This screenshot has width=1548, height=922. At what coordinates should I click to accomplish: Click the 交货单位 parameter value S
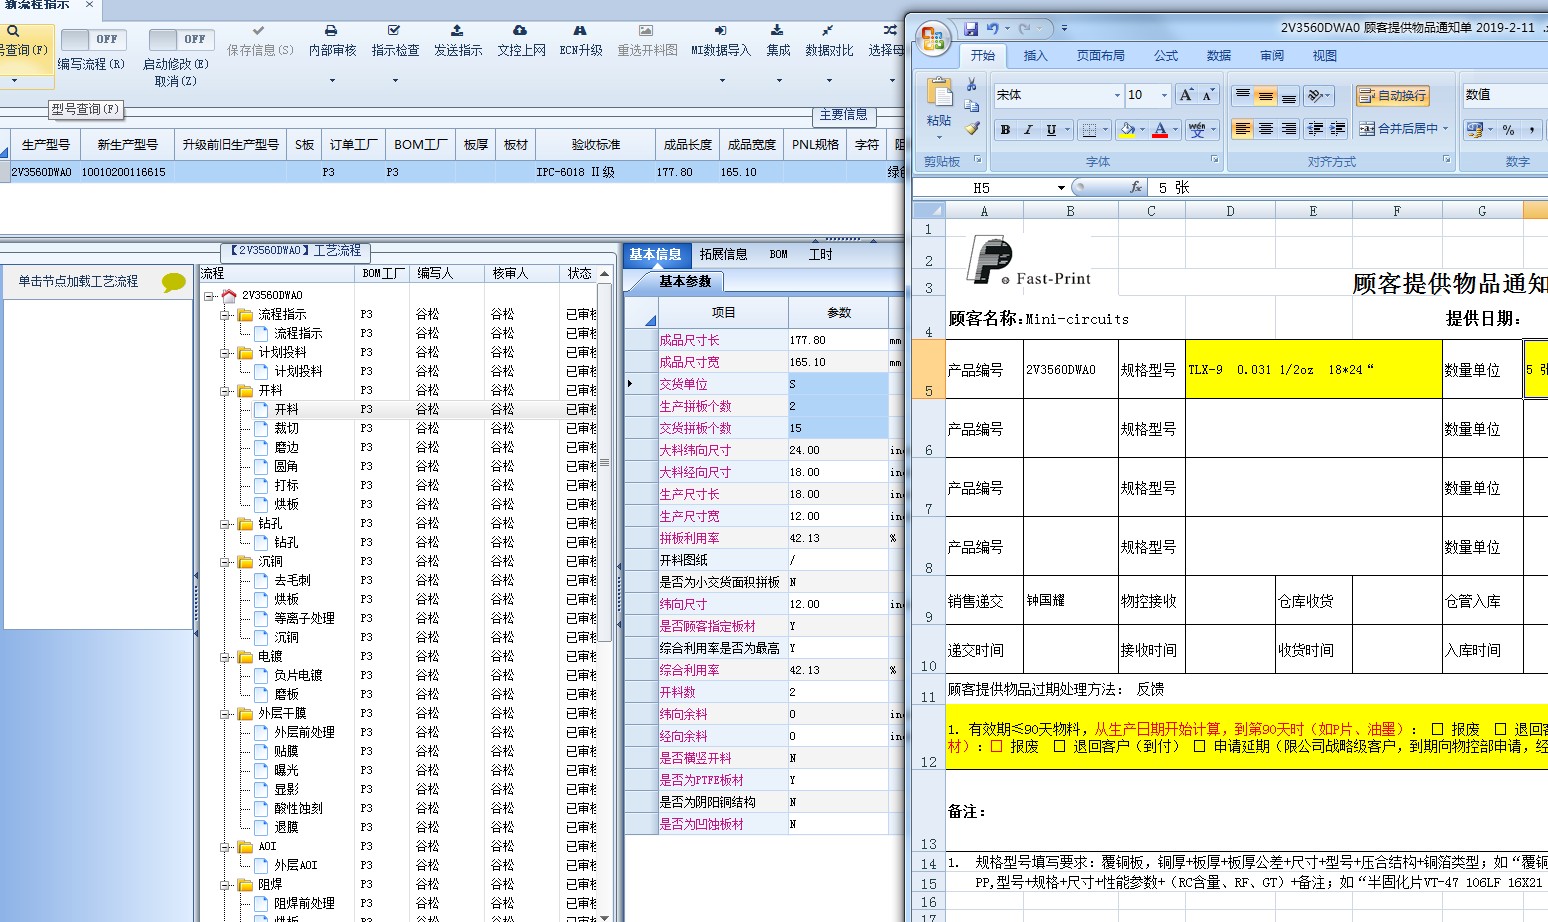[x=837, y=384]
